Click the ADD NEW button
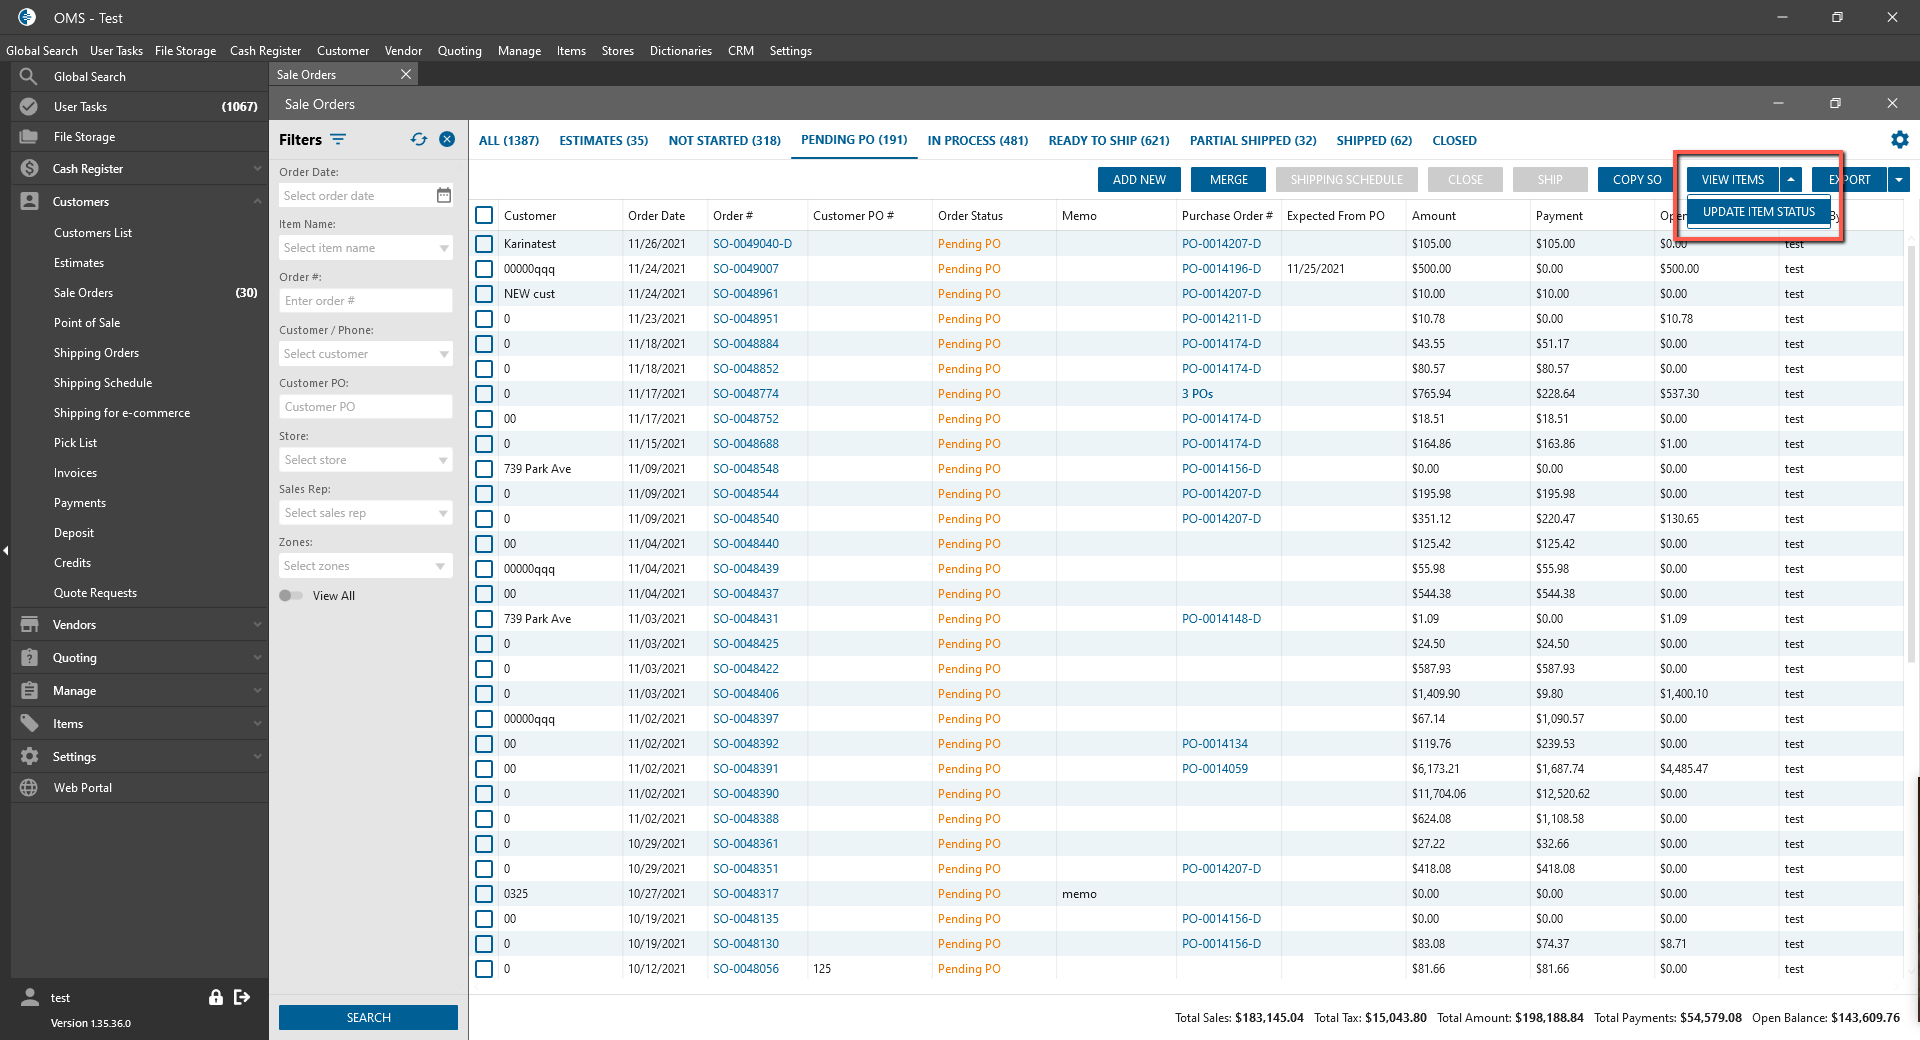 coord(1139,180)
